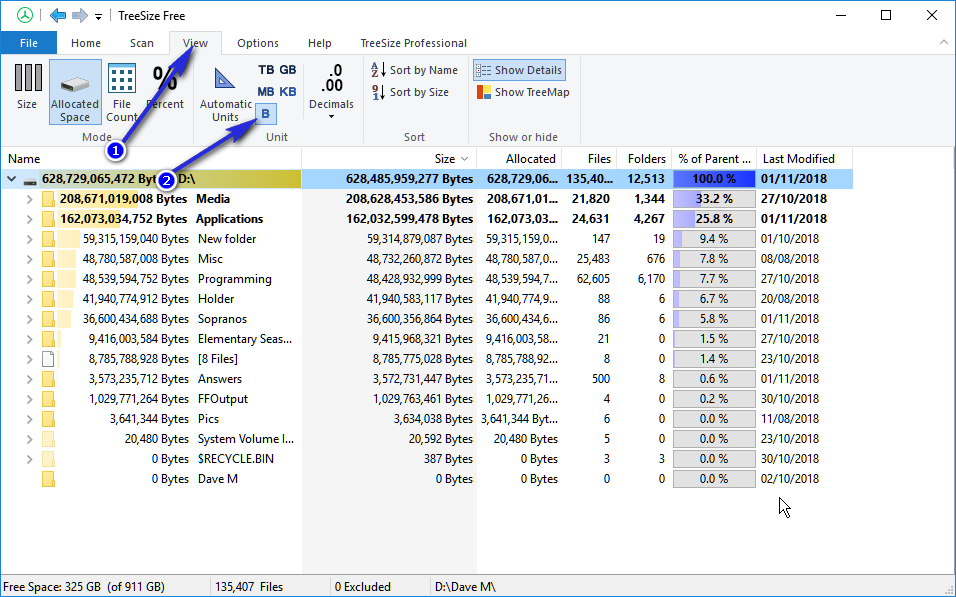
Task: Enable Automatic Units
Action: [x=225, y=91]
